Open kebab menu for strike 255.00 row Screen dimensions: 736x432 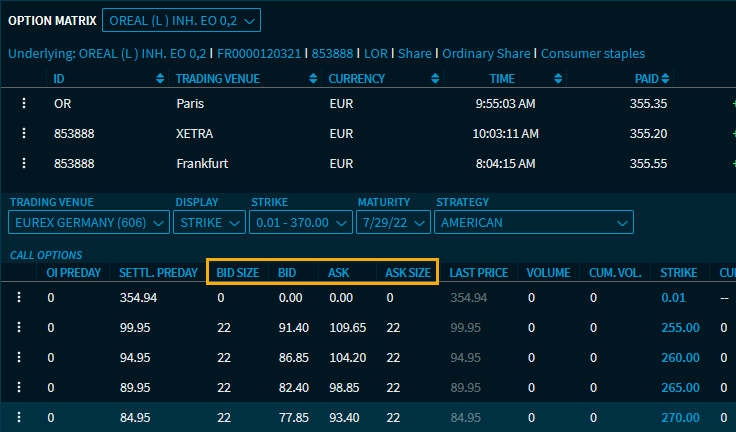(x=17, y=327)
